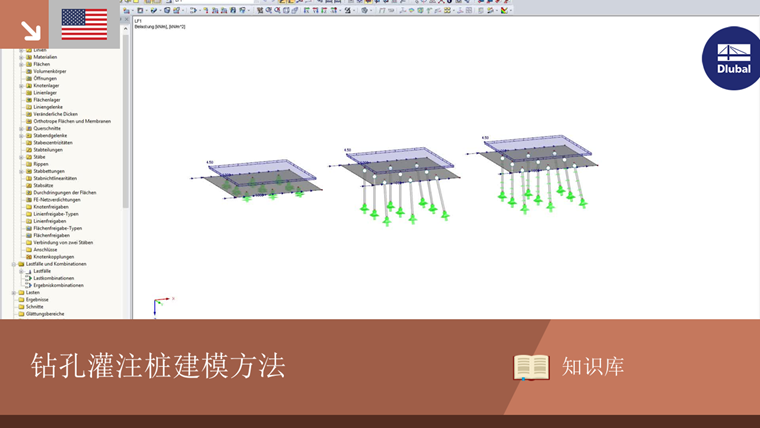
Task: Select Durchdringungen der Flächen item
Action: point(64,192)
